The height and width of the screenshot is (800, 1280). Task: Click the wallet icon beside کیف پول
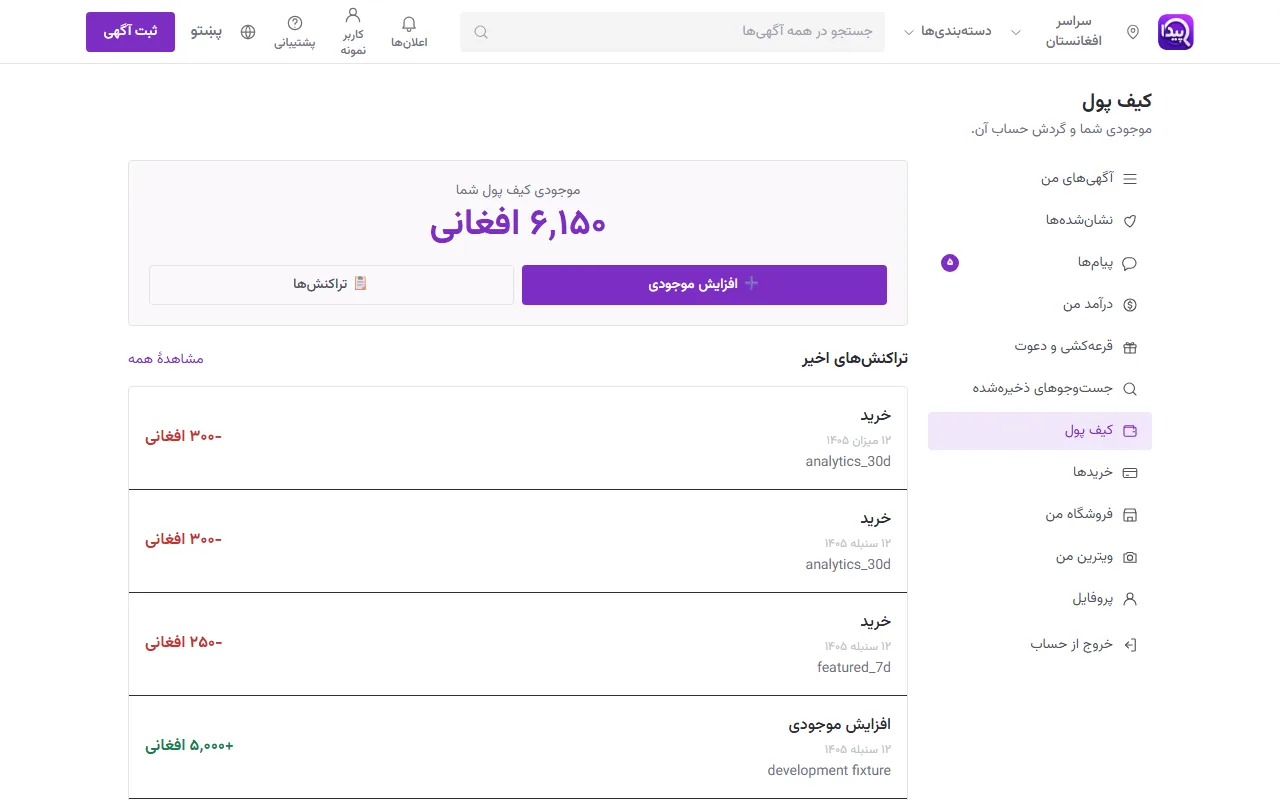pyautogui.click(x=1131, y=431)
